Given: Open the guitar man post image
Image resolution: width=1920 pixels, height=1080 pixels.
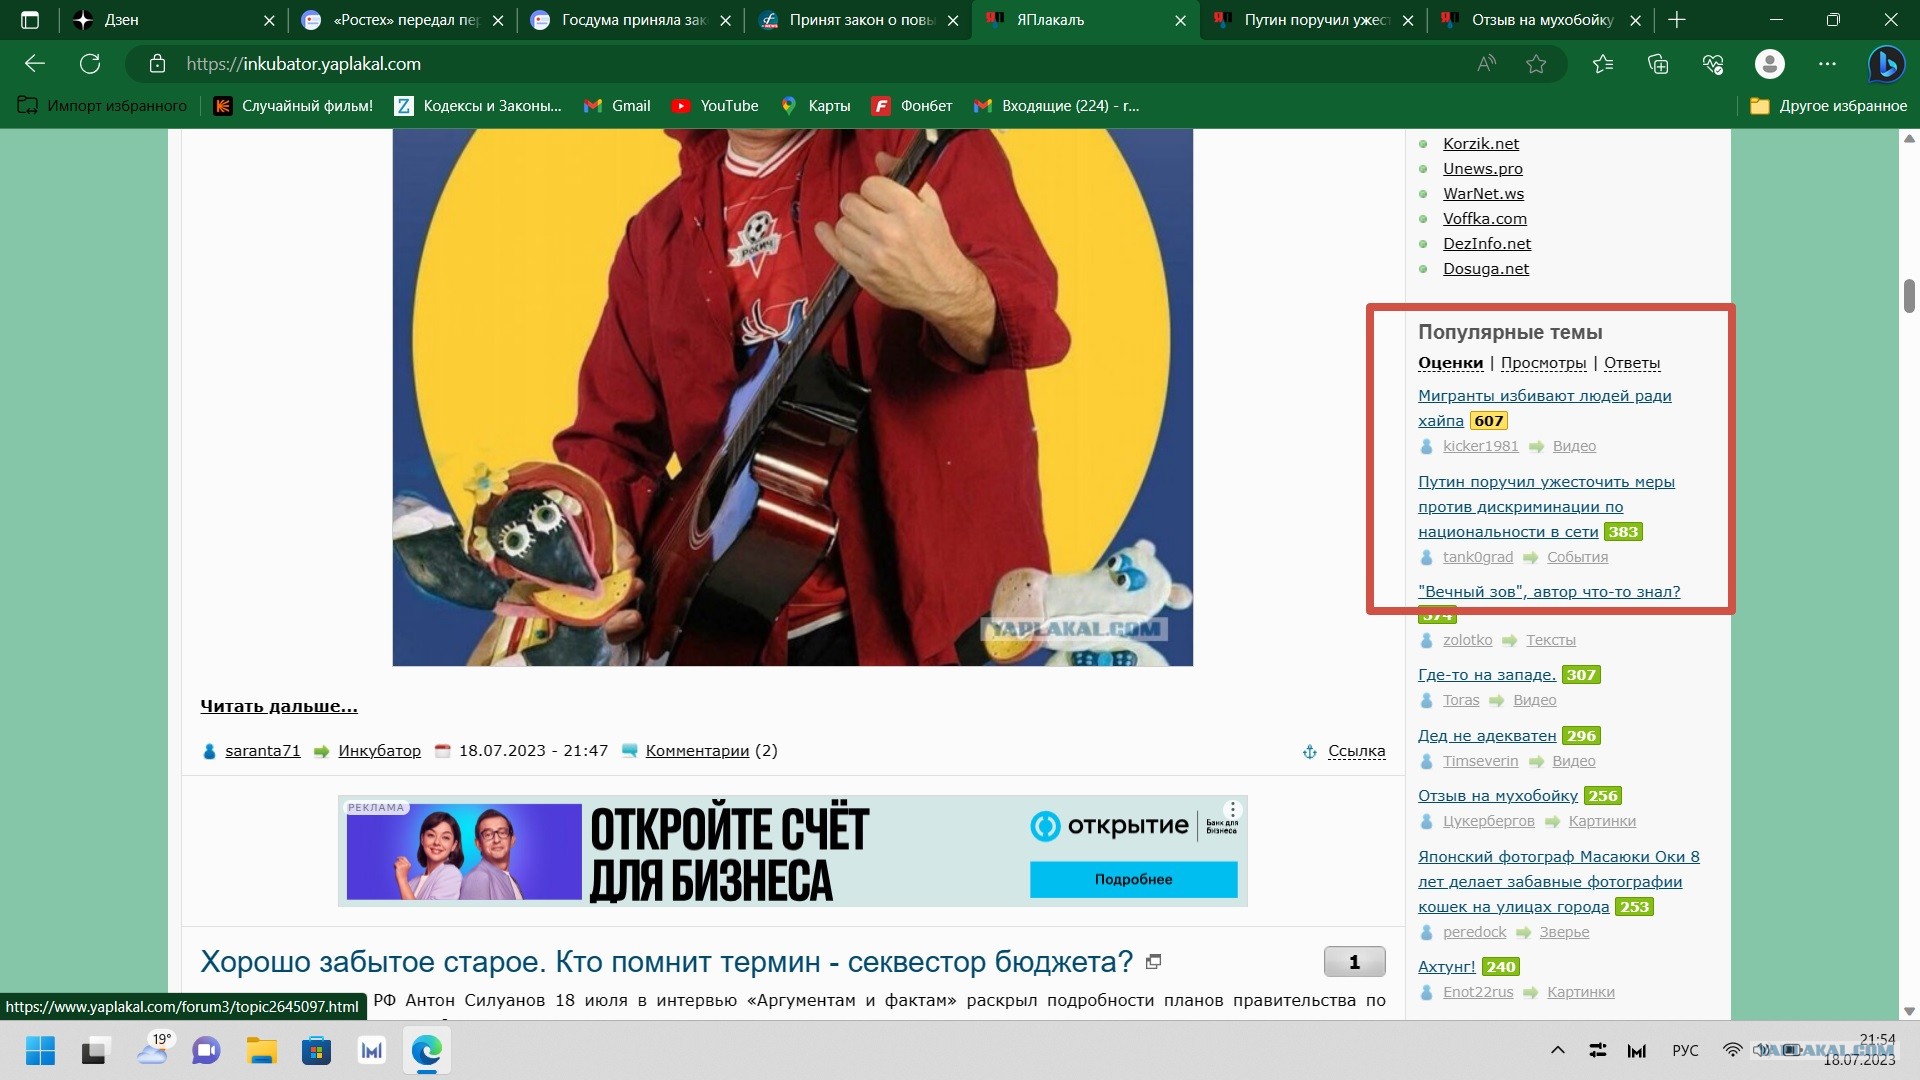Looking at the screenshot, I should click(x=793, y=397).
